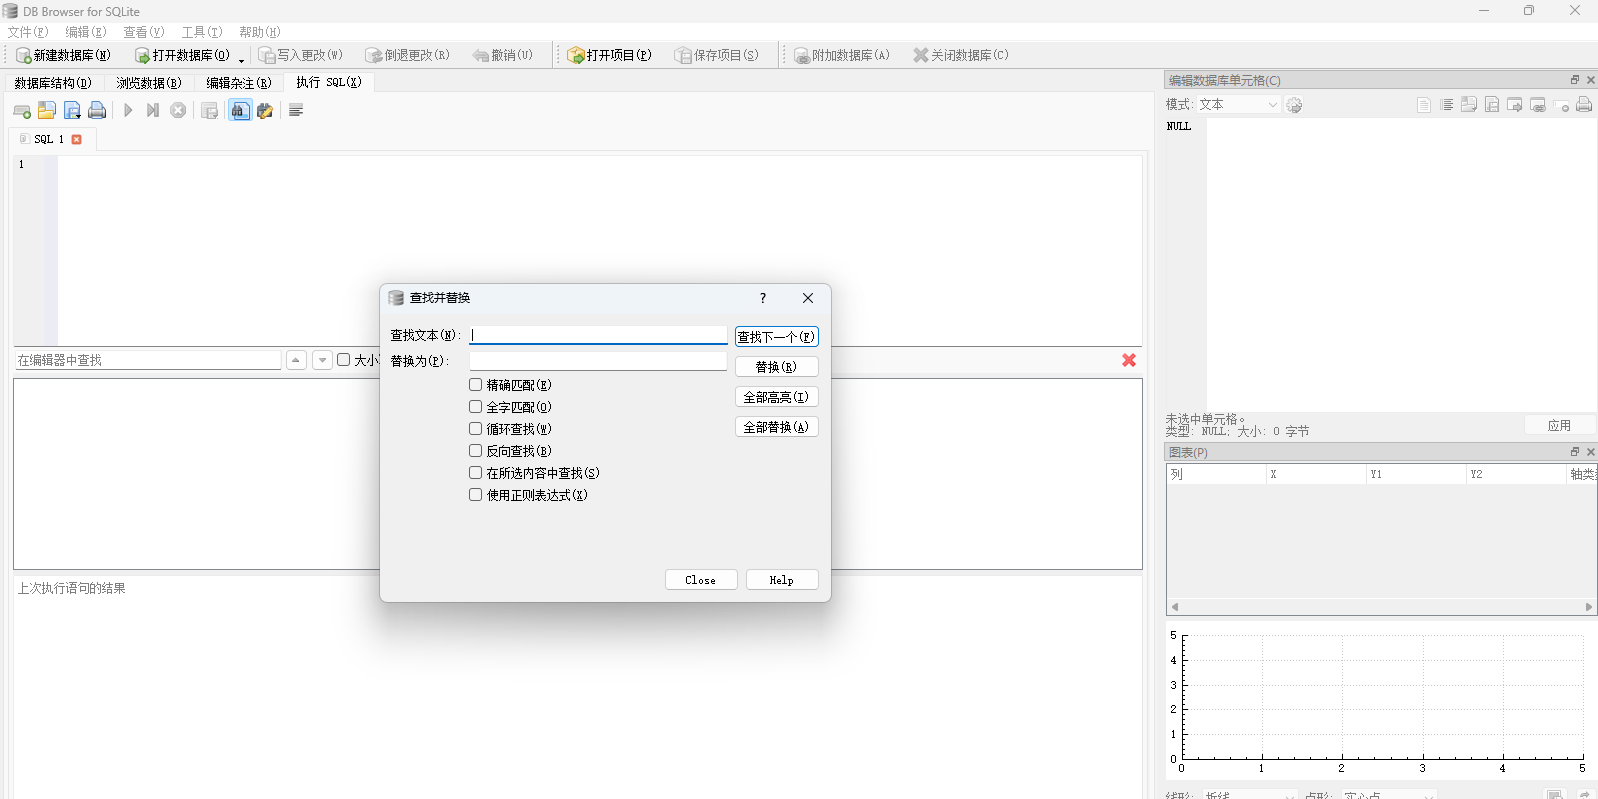Open the 工具 menu
The width and height of the screenshot is (1598, 799).
pyautogui.click(x=202, y=32)
